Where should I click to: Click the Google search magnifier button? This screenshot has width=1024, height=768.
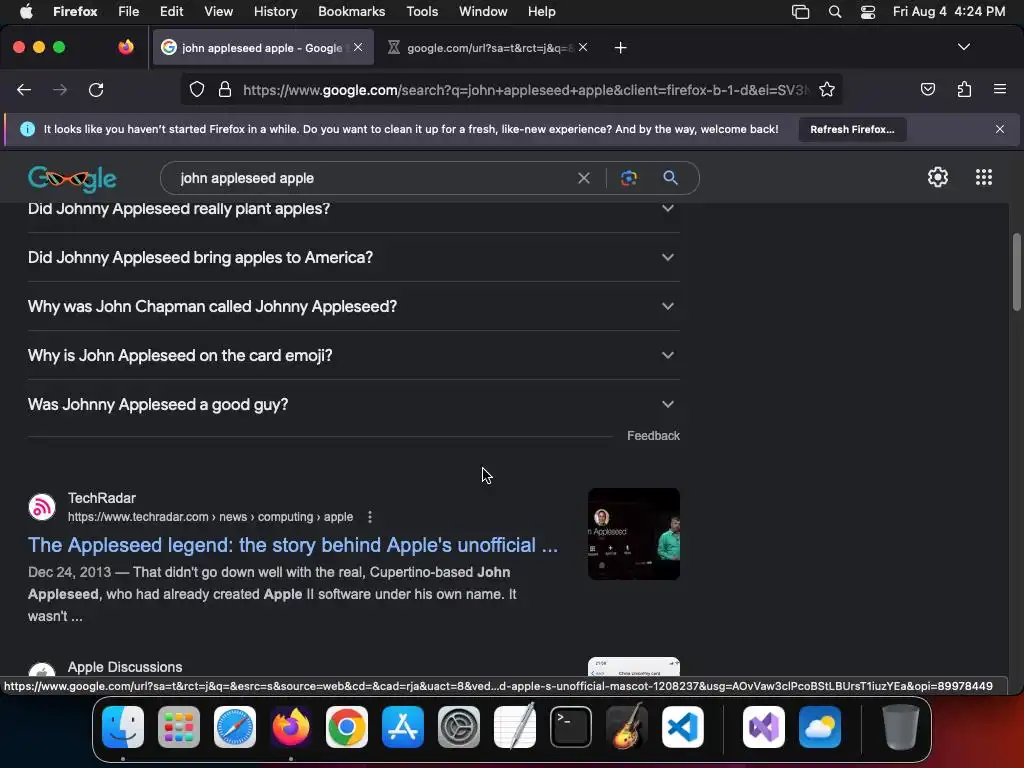pos(670,178)
